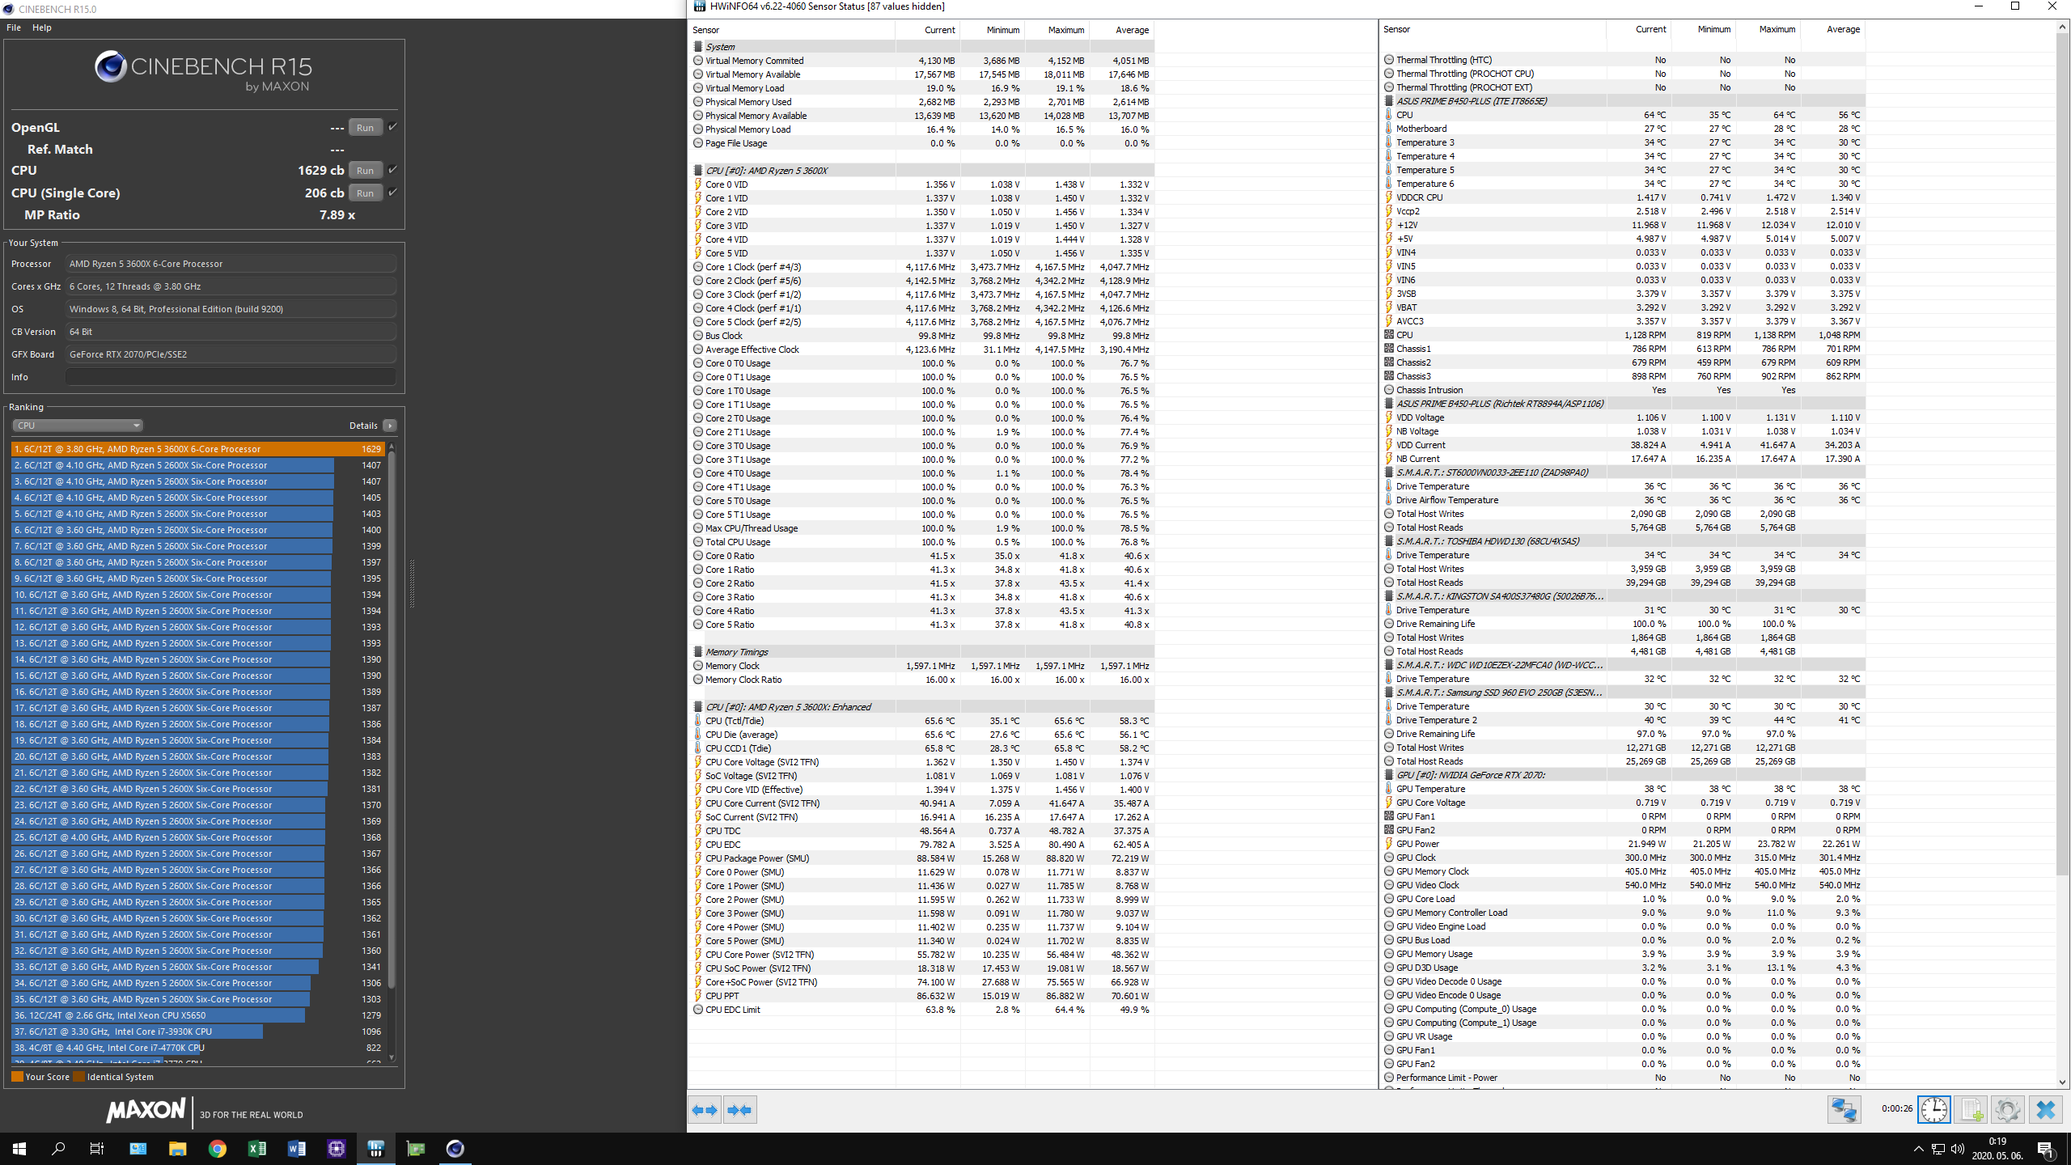Run the OpenGL benchmark

click(365, 127)
